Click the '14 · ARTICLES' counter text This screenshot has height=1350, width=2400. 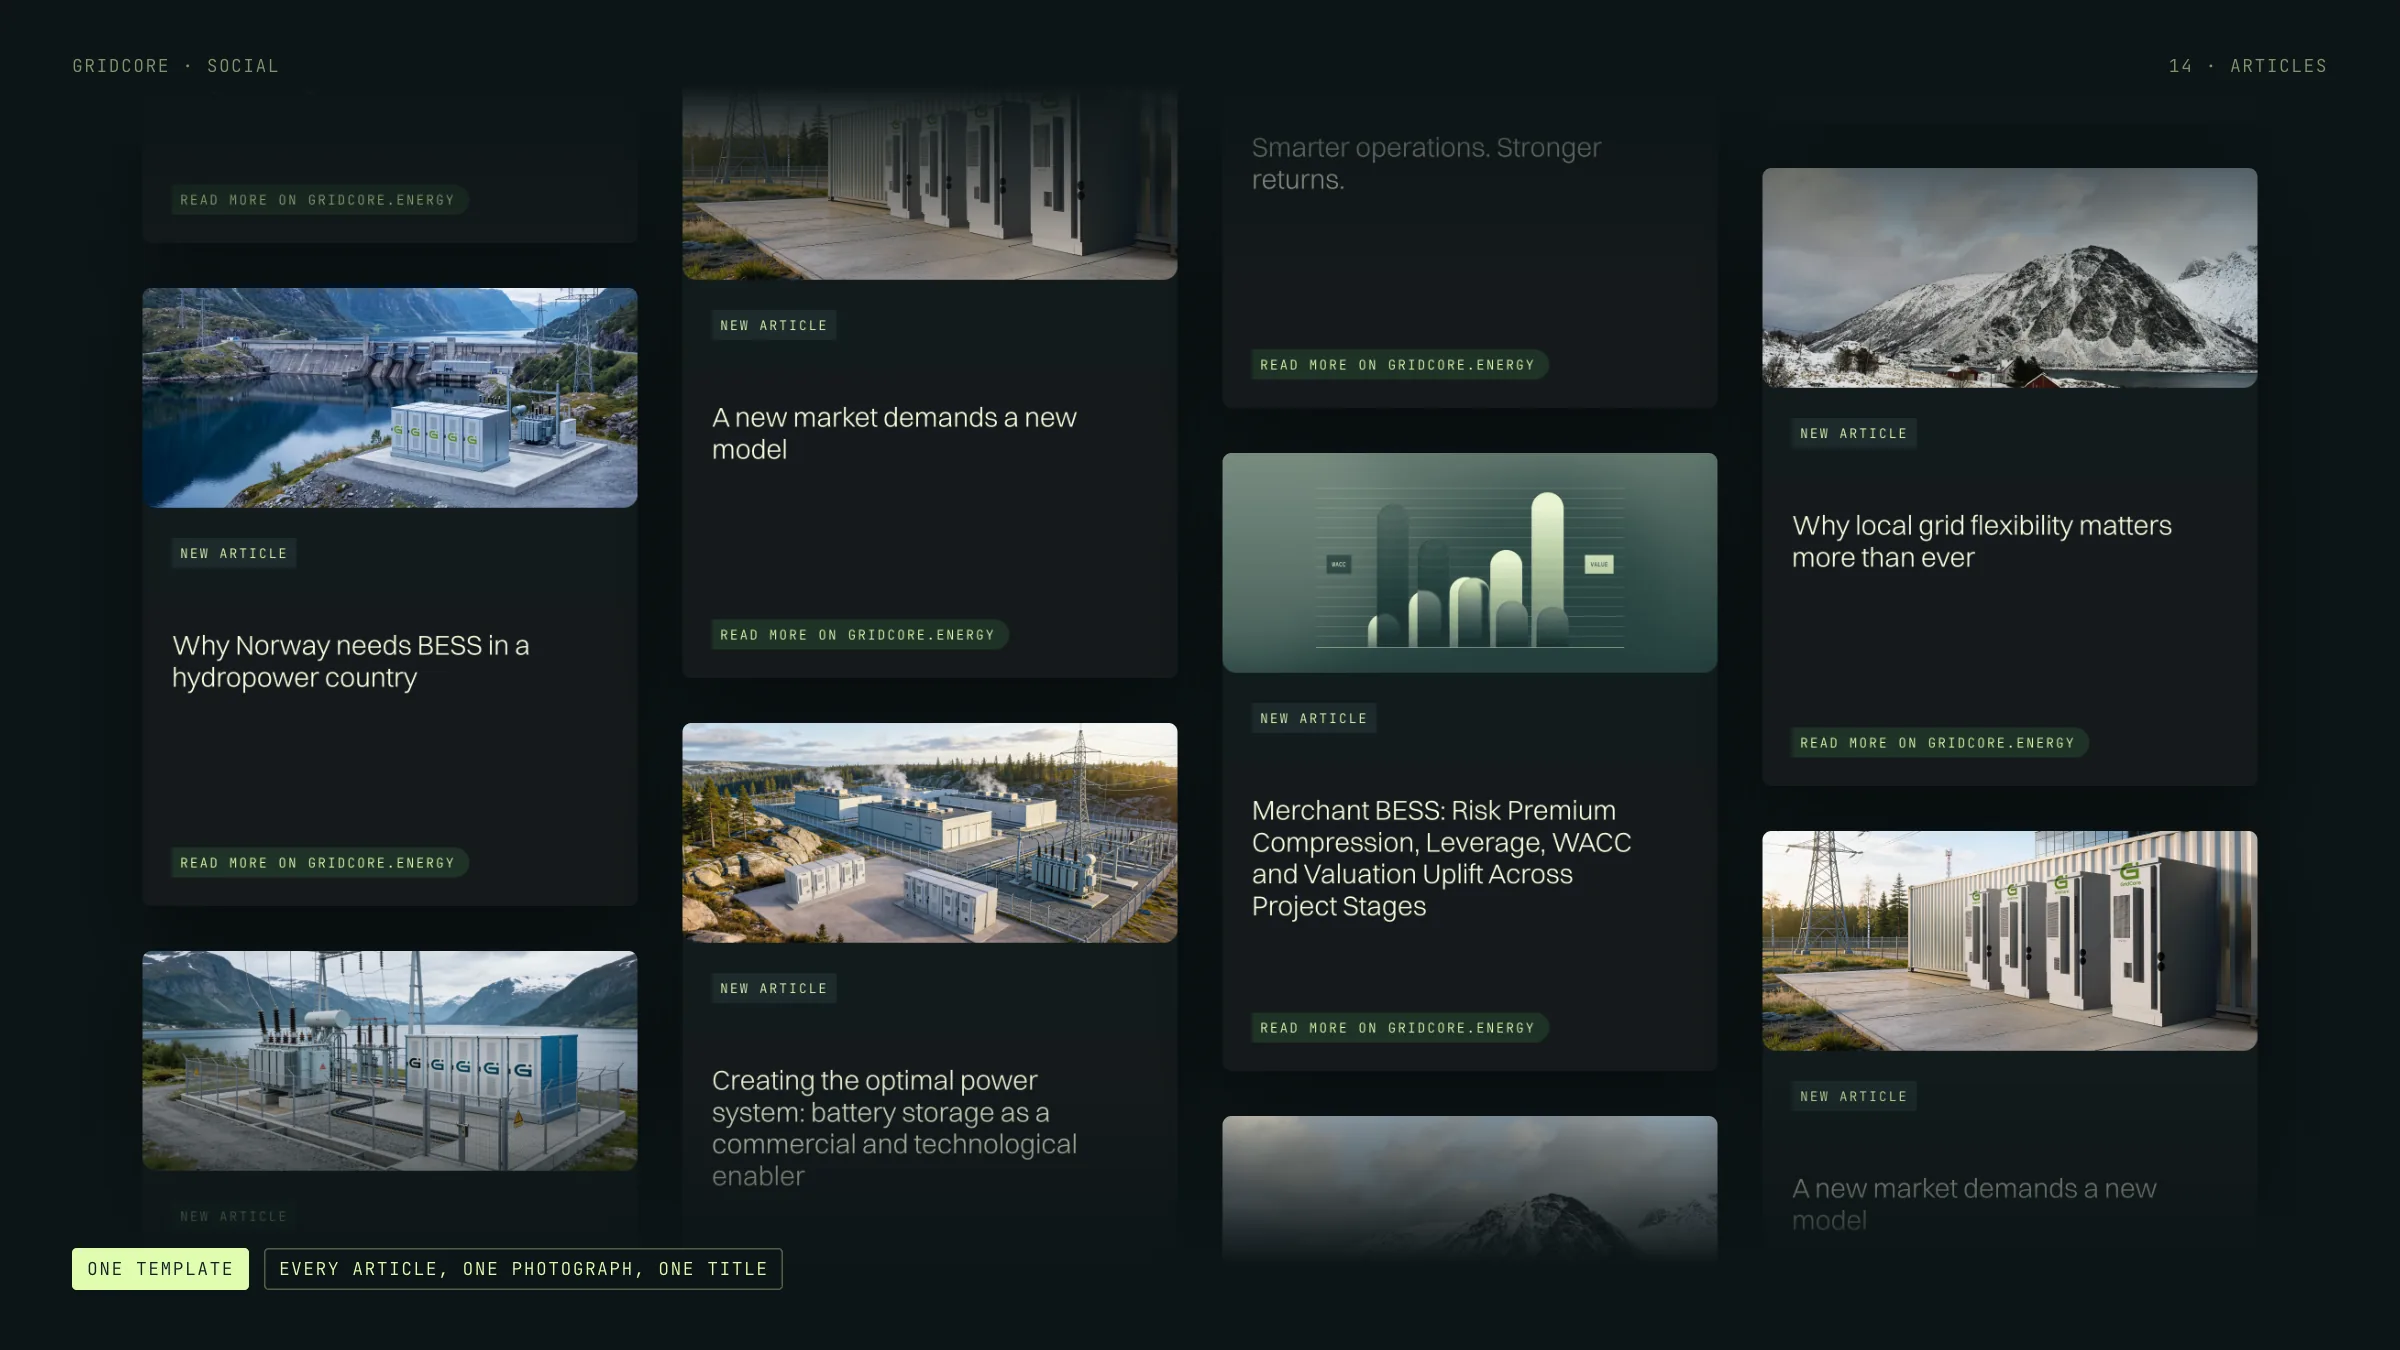pos(2247,66)
